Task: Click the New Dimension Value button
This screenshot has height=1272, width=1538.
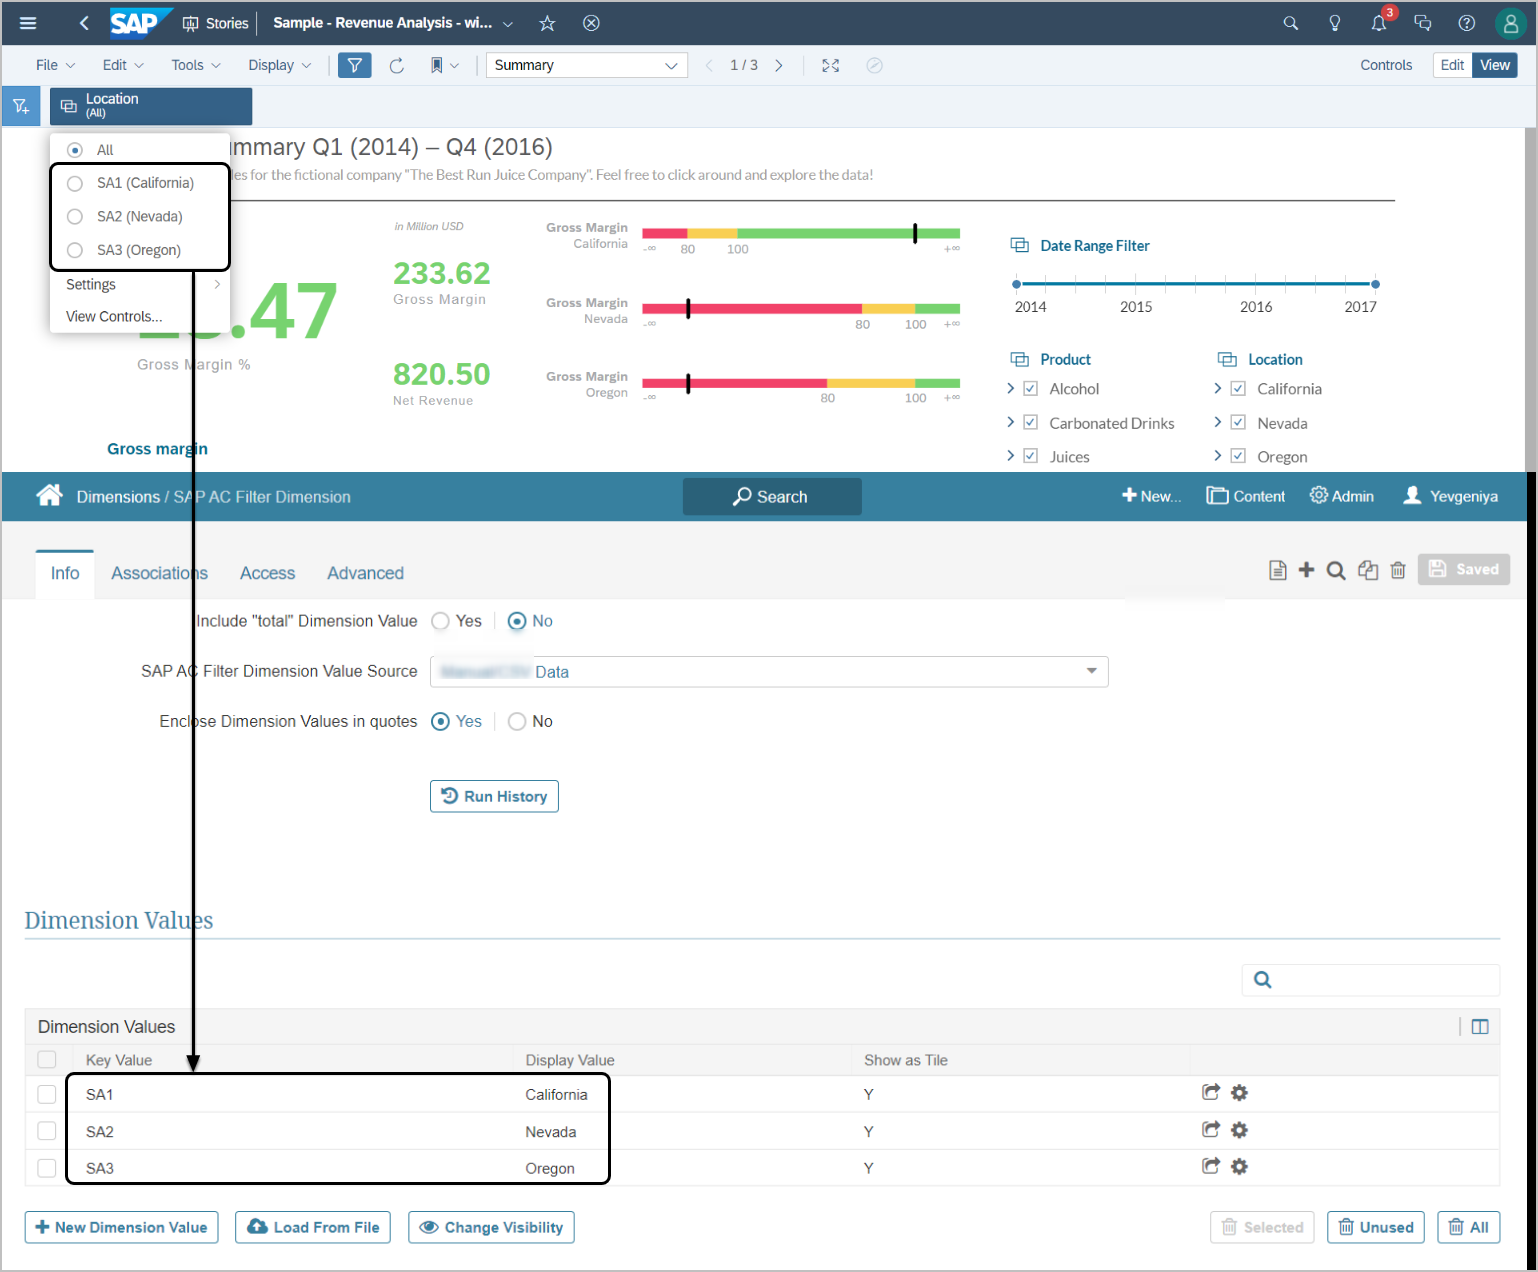Action: click(121, 1228)
